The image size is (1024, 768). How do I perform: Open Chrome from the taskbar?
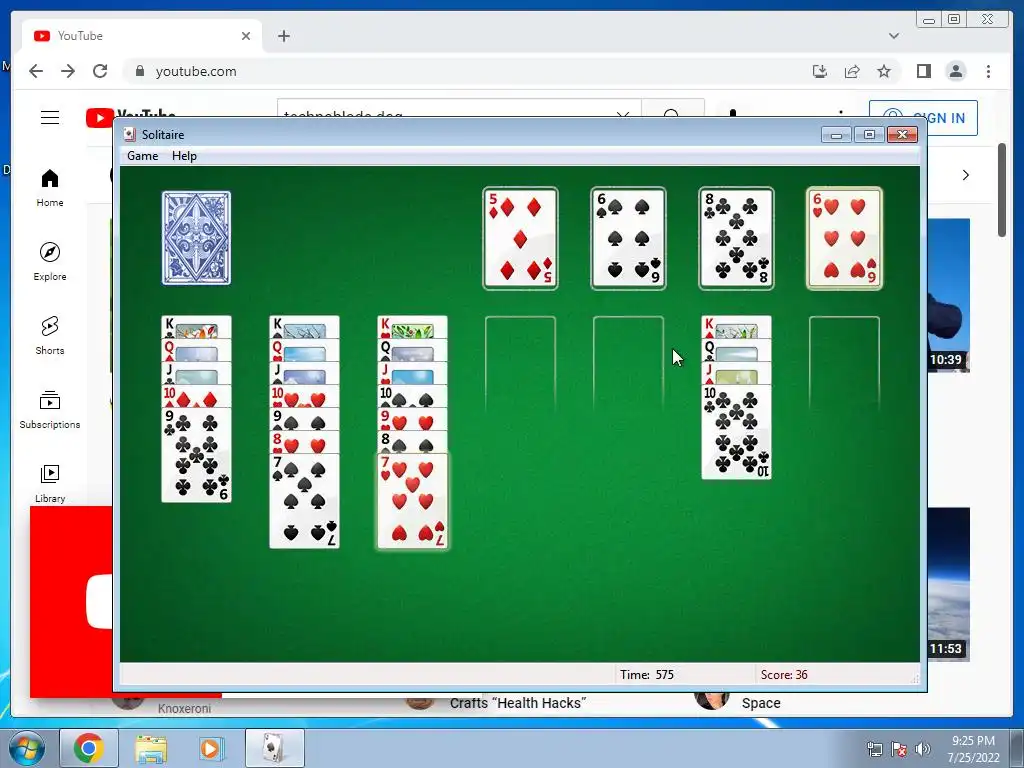(89, 748)
